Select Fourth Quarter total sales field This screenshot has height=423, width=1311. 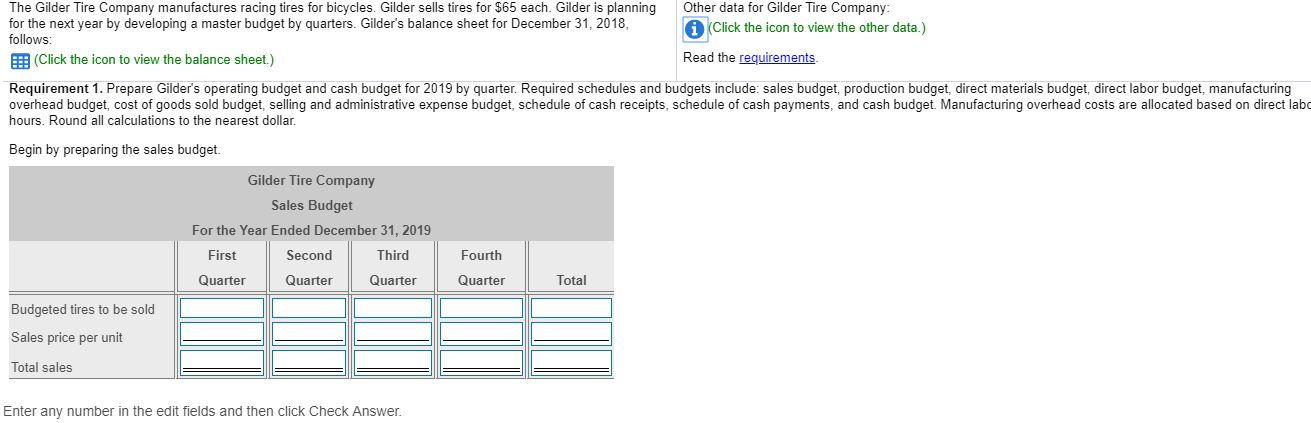pyautogui.click(x=482, y=361)
